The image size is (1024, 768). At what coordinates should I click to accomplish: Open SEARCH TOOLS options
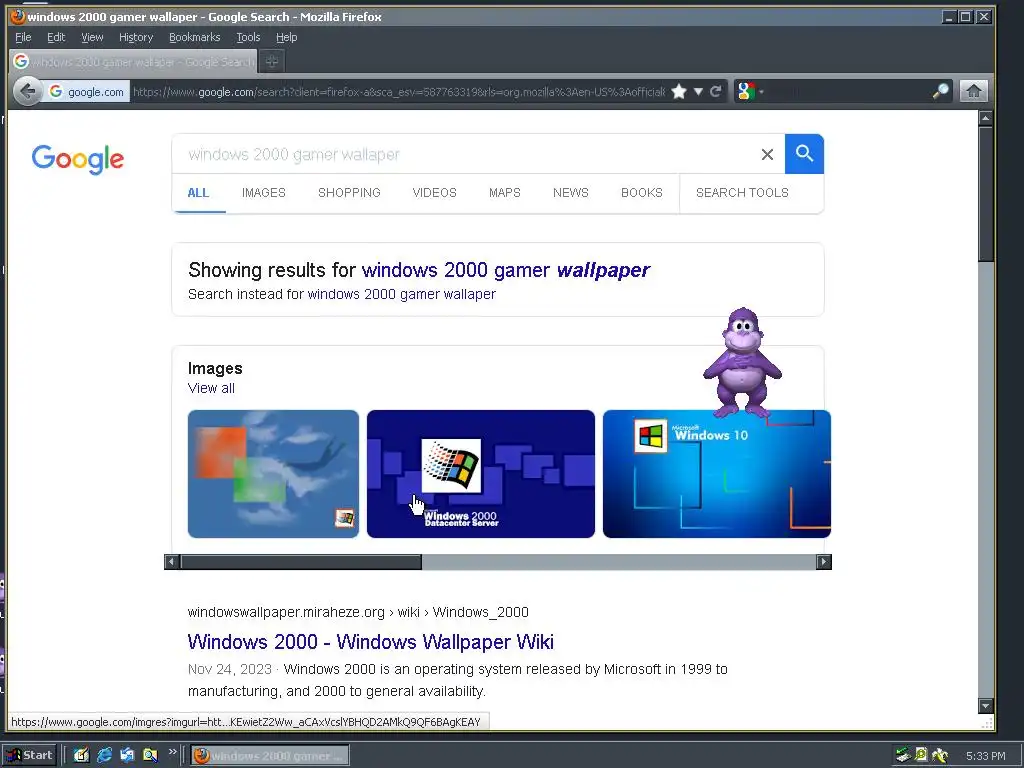[x=743, y=193]
